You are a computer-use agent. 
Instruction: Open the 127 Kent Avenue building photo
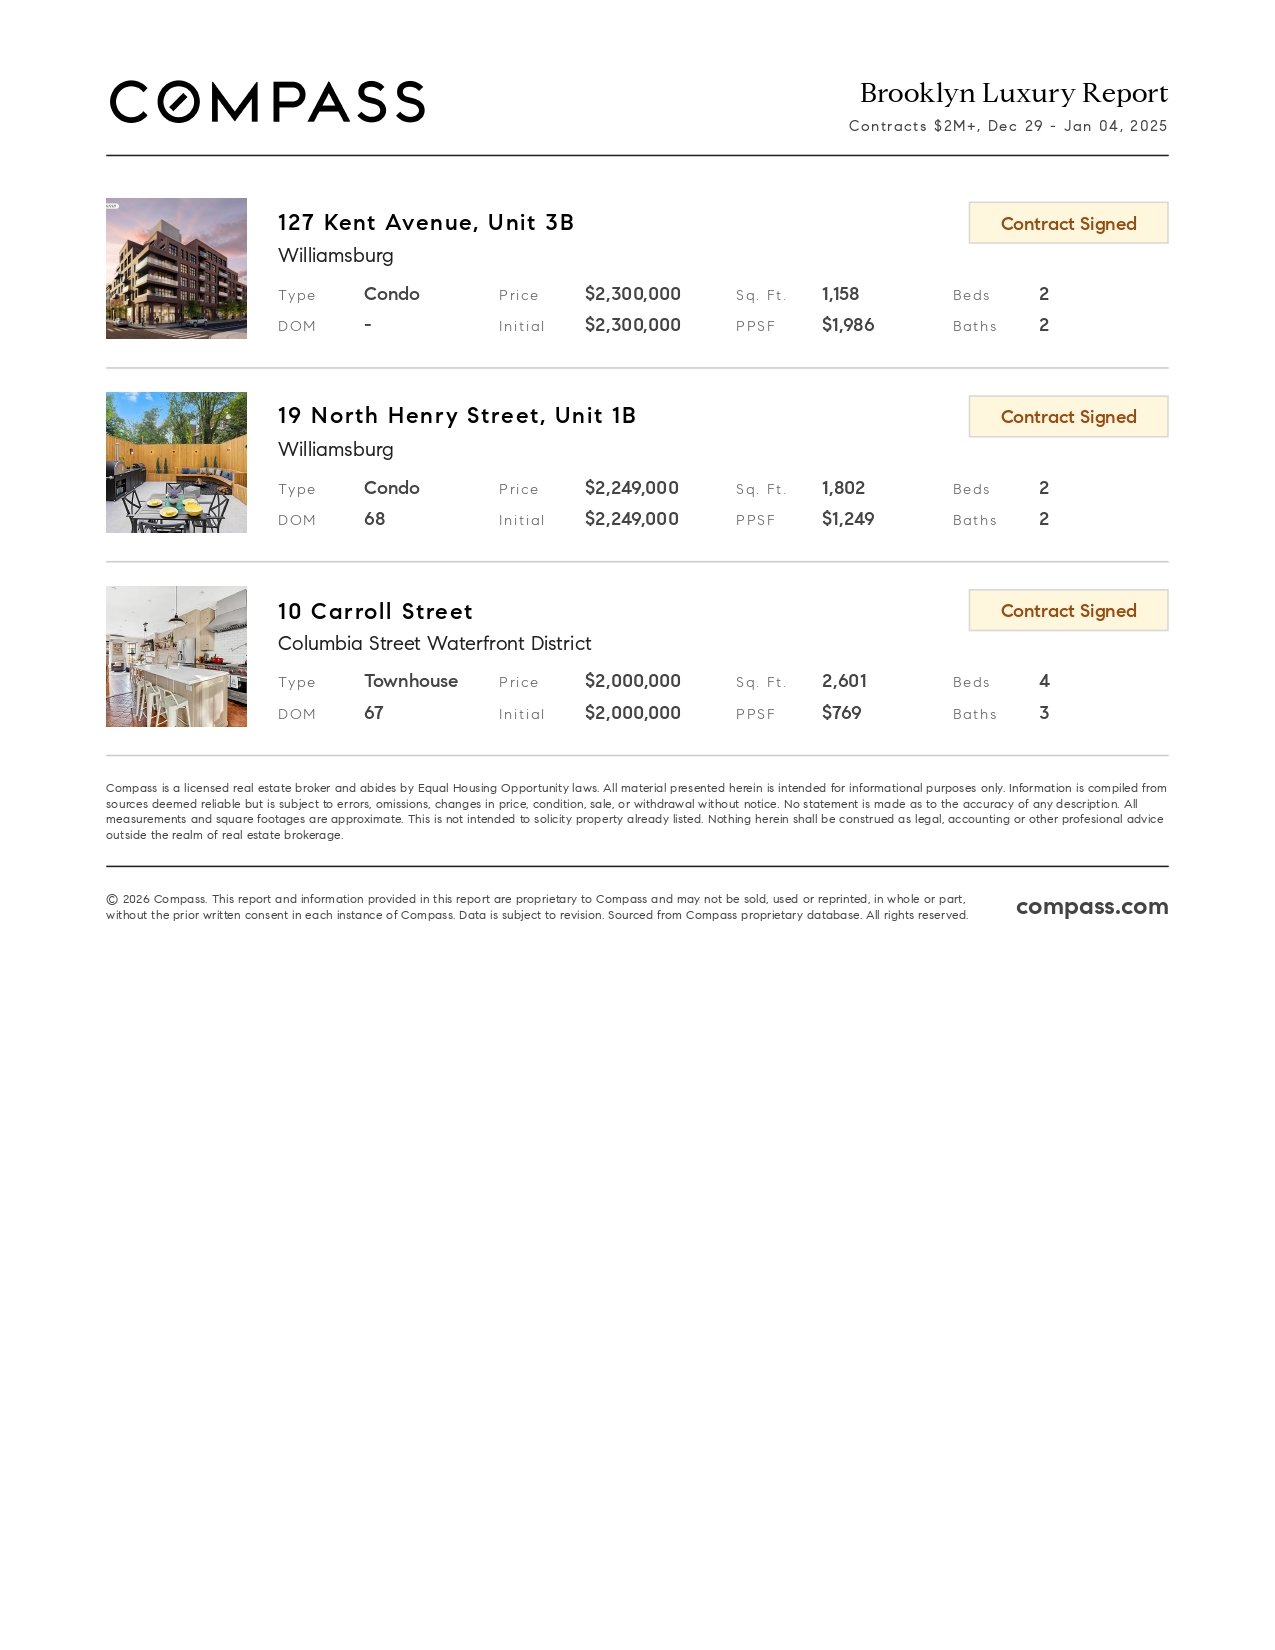(x=176, y=268)
